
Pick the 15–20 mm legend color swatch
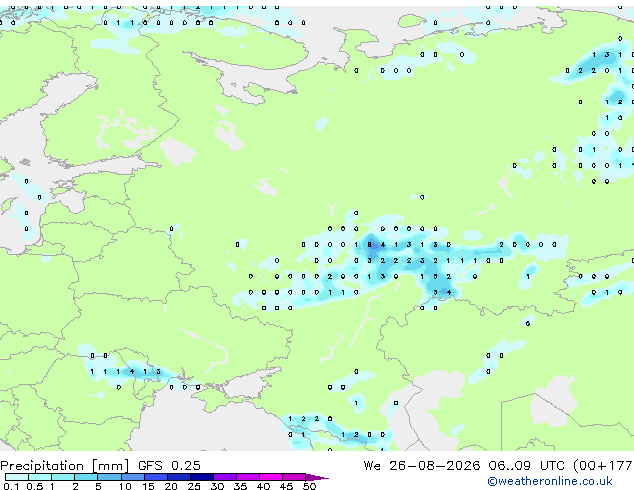155,477
